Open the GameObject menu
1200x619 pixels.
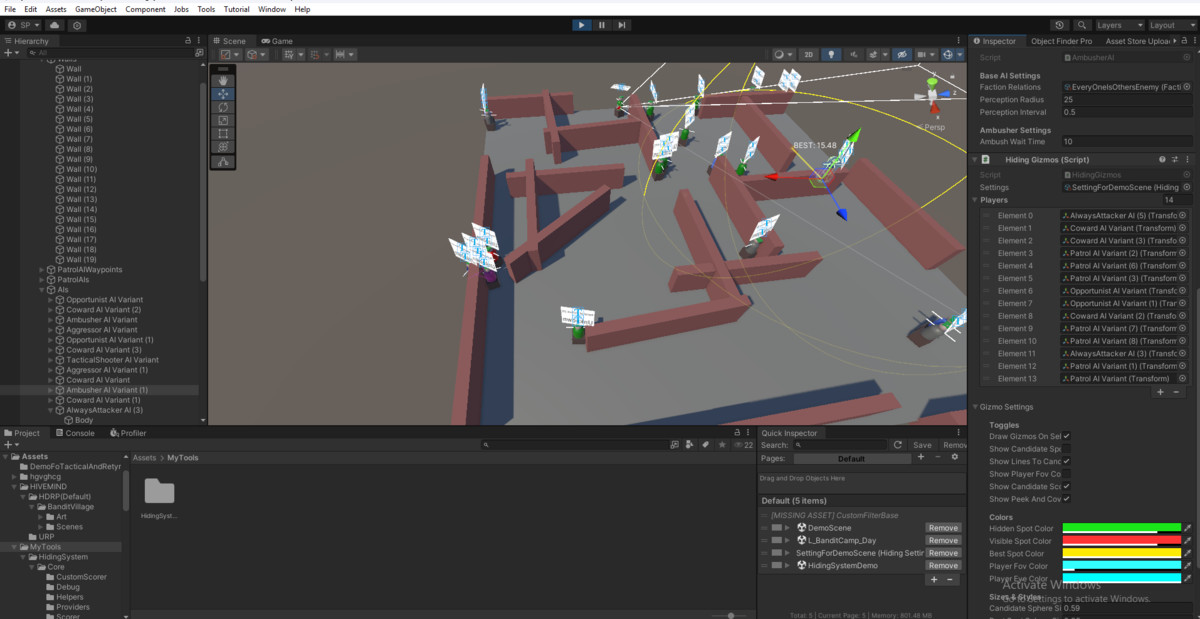95,9
